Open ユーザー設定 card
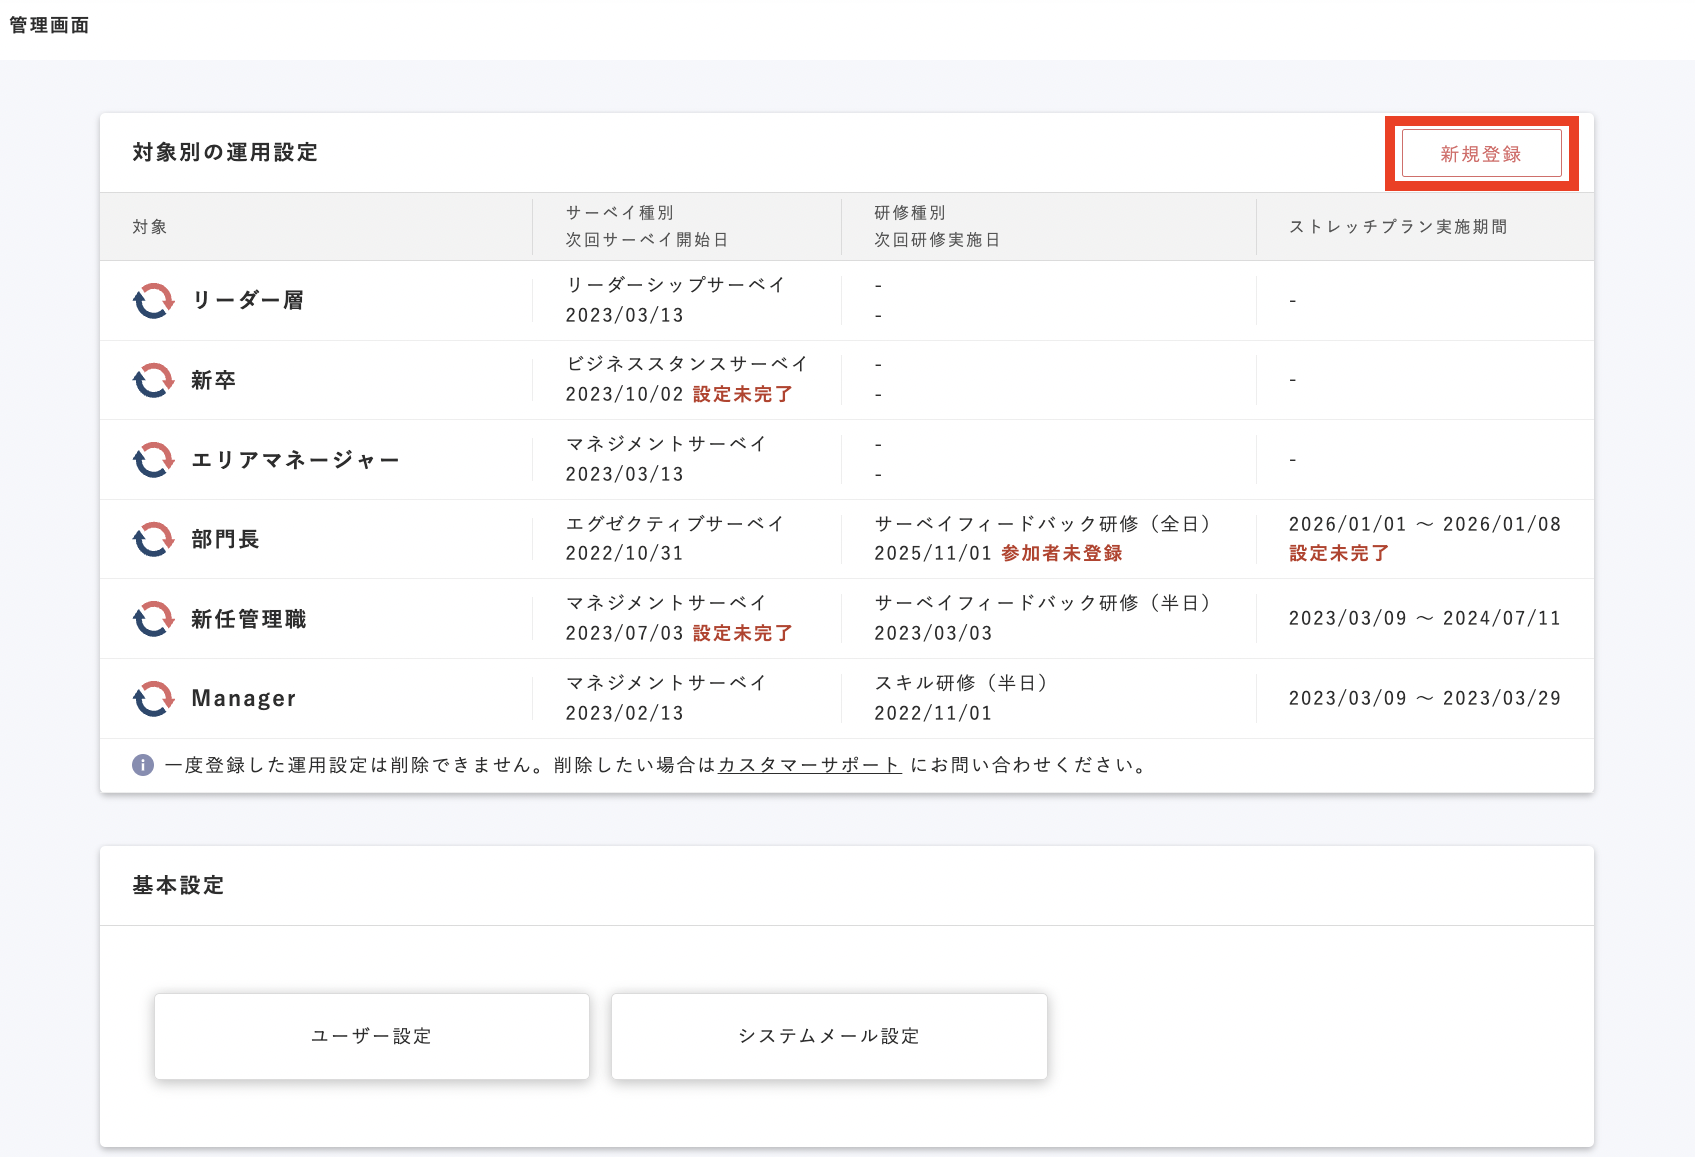This screenshot has width=1695, height=1157. [372, 1036]
